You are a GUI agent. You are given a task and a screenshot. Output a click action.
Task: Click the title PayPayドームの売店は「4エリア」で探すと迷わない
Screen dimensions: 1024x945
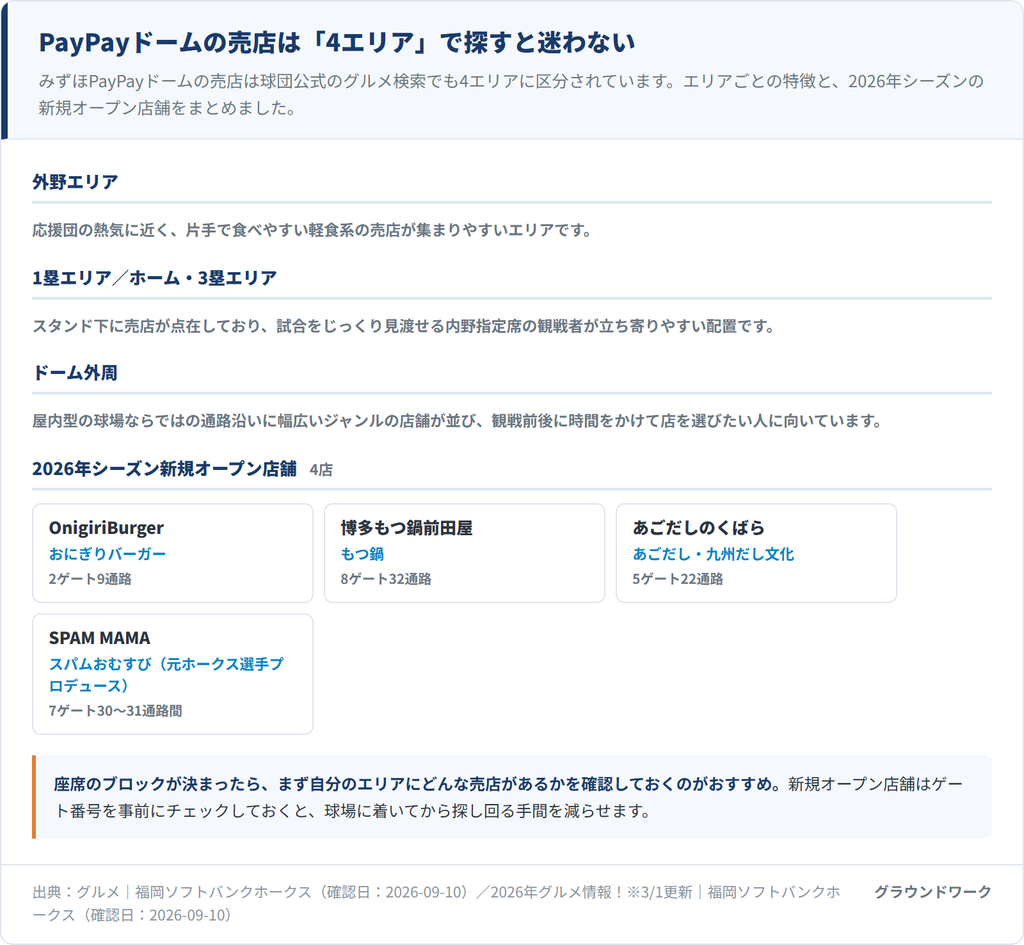pos(336,42)
